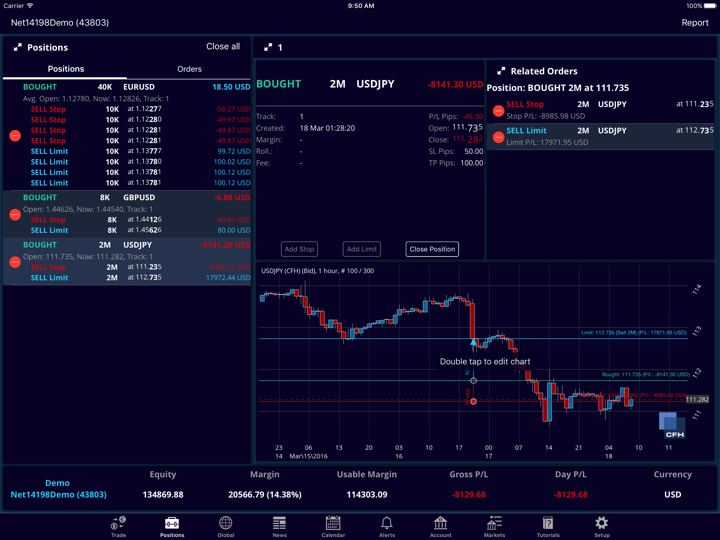Open the Setup gear icon
Image resolution: width=720 pixels, height=540 pixels.
[601, 523]
